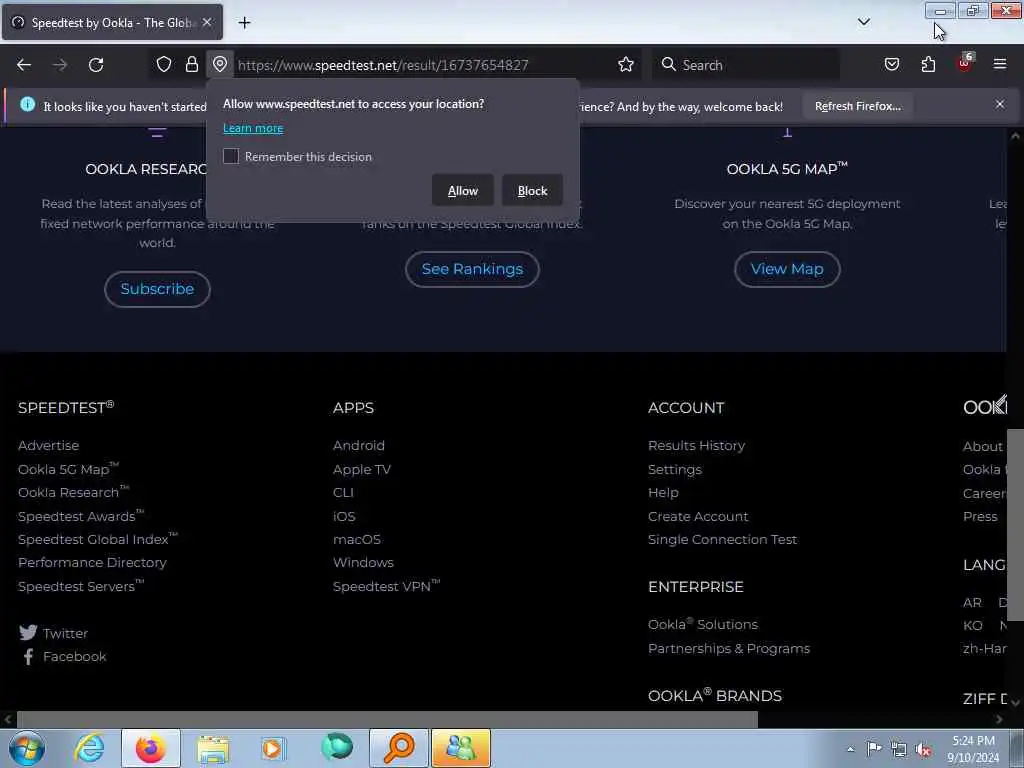Select the Speedtest by Ookla tab

[112, 23]
